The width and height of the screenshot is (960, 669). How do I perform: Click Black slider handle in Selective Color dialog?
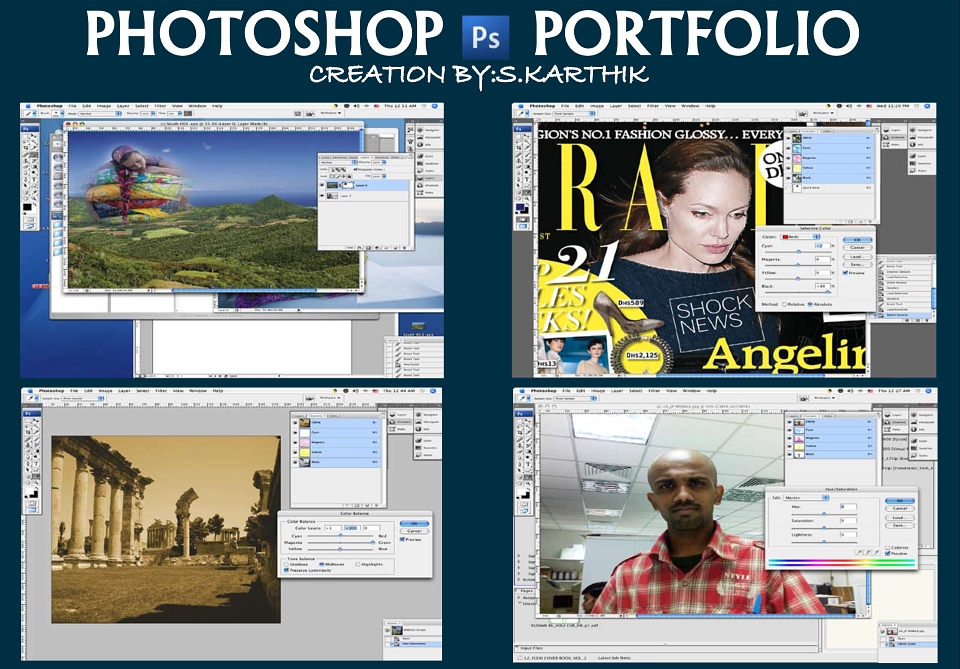pos(828,292)
